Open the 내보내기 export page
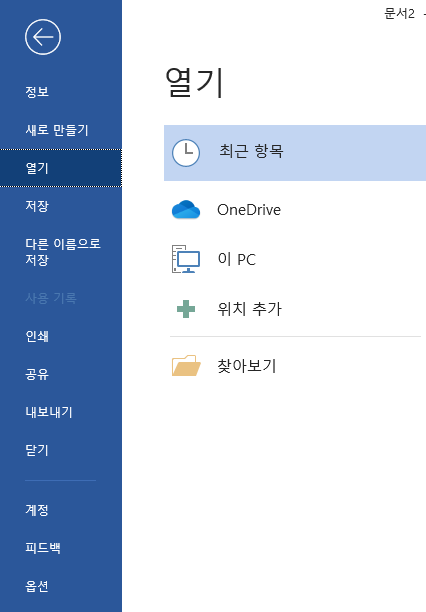Viewport: 426px width, 612px height. (x=61, y=412)
